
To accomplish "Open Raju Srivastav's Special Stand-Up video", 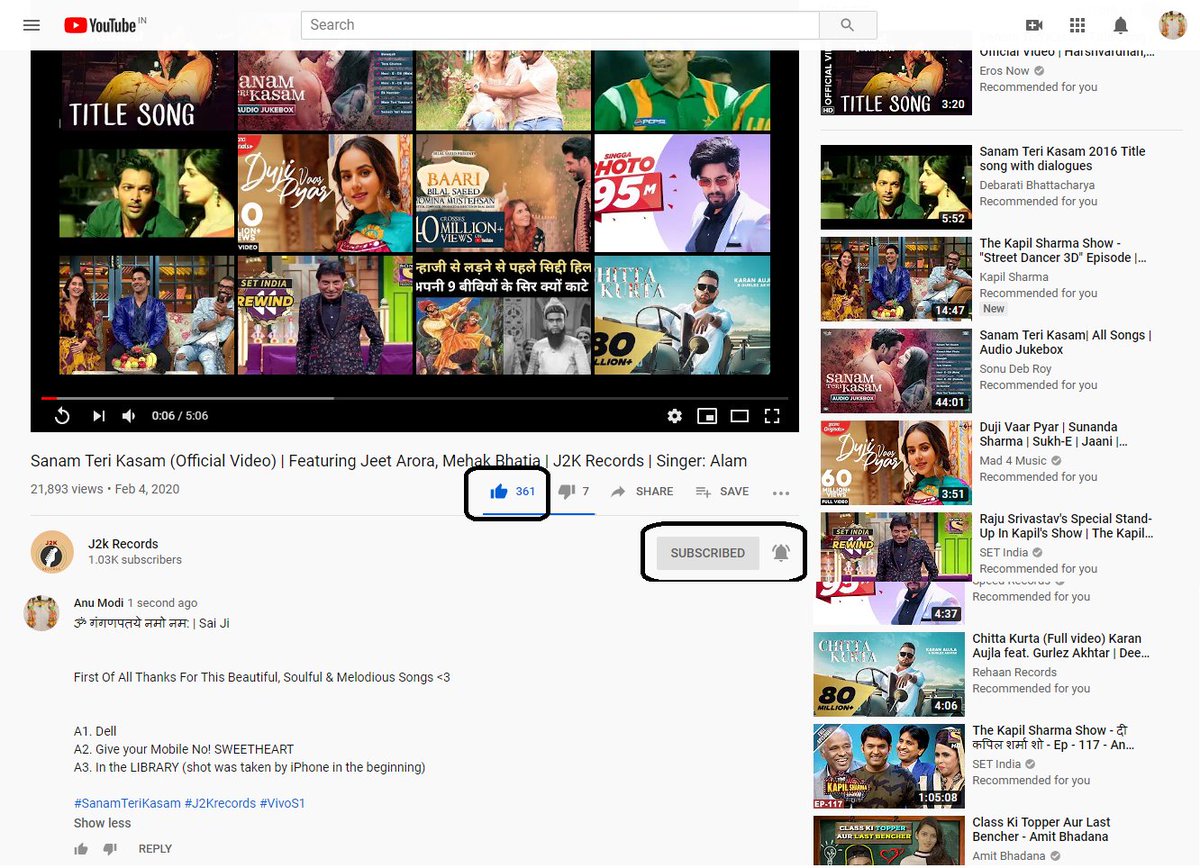I will pos(1066,526).
